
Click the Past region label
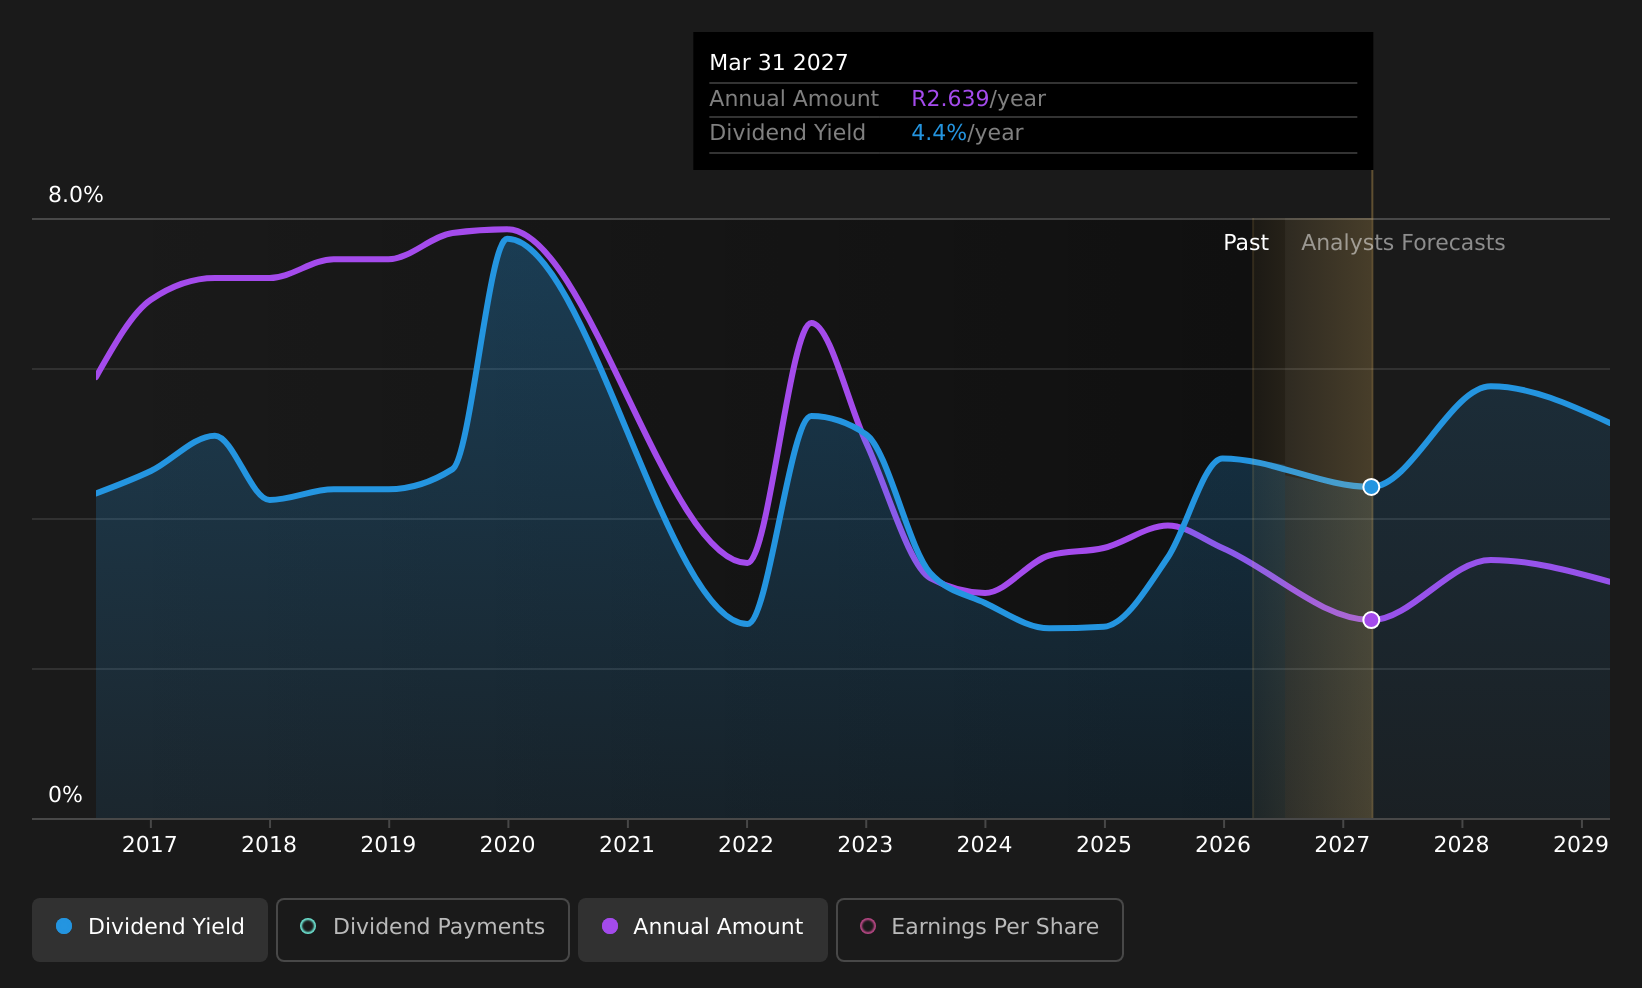(1246, 243)
